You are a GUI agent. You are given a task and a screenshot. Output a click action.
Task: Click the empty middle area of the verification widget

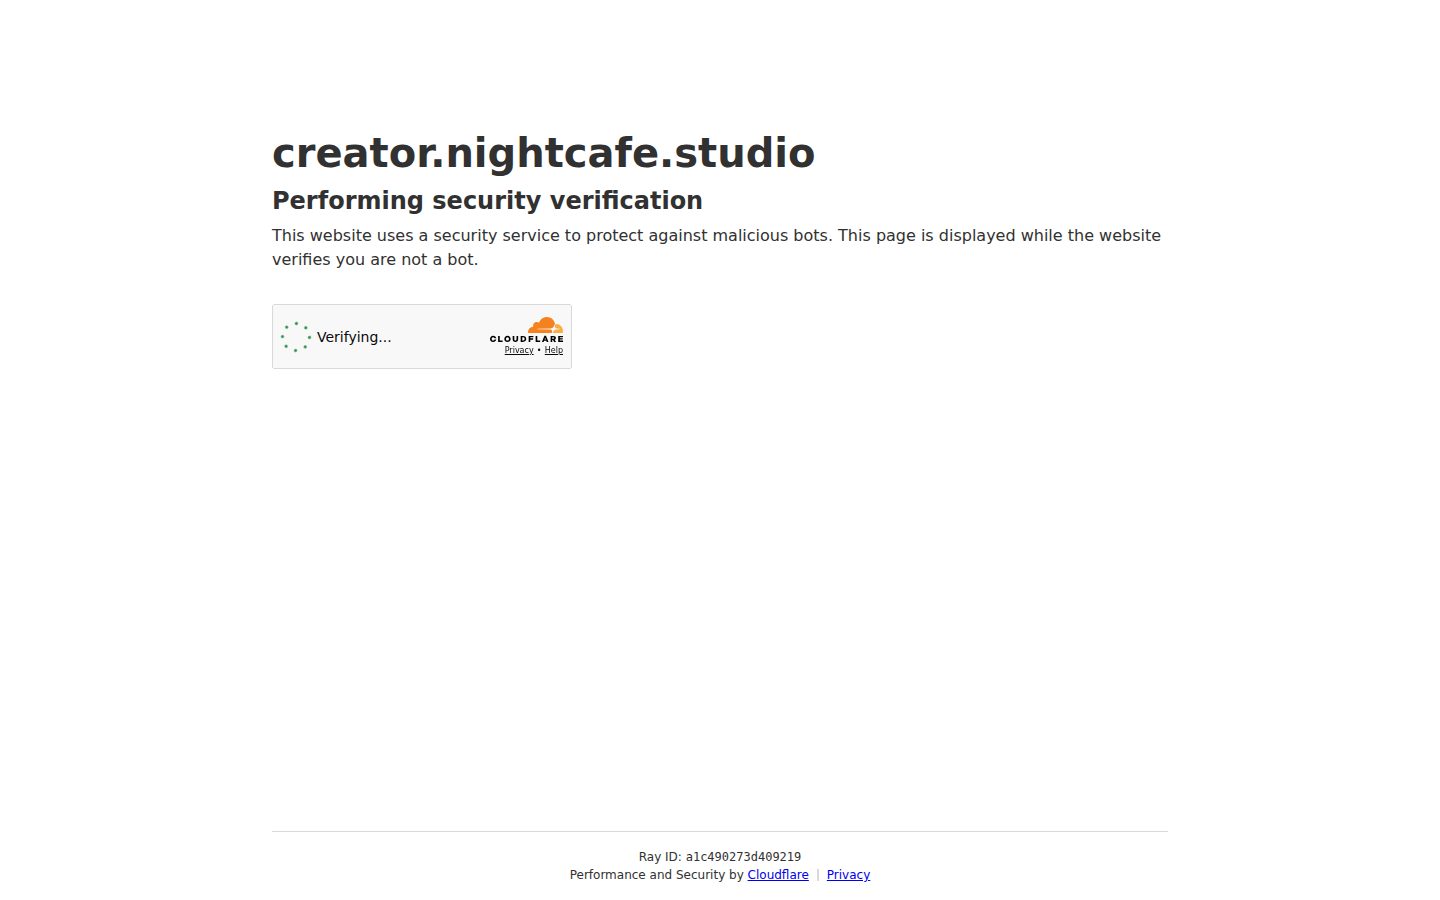pos(438,337)
